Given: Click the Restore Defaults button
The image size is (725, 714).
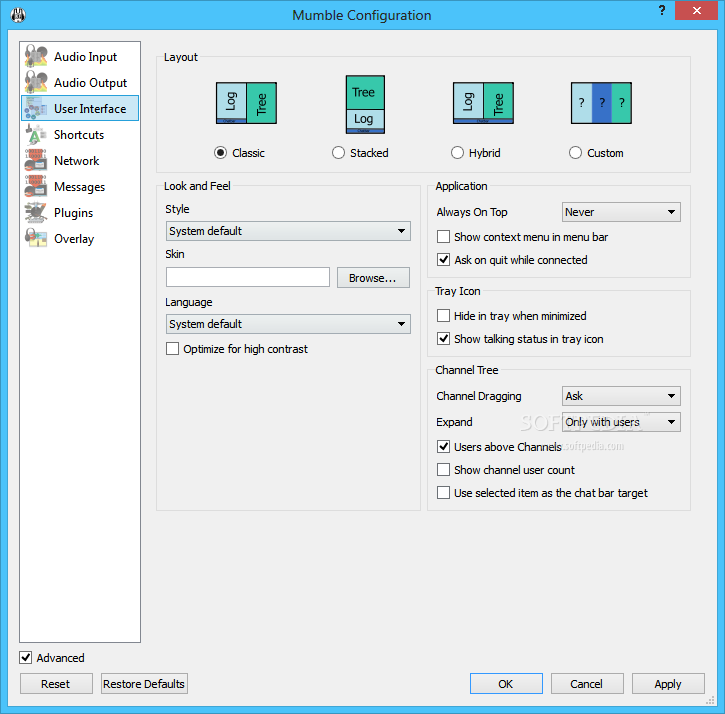Looking at the screenshot, I should (x=144, y=683).
